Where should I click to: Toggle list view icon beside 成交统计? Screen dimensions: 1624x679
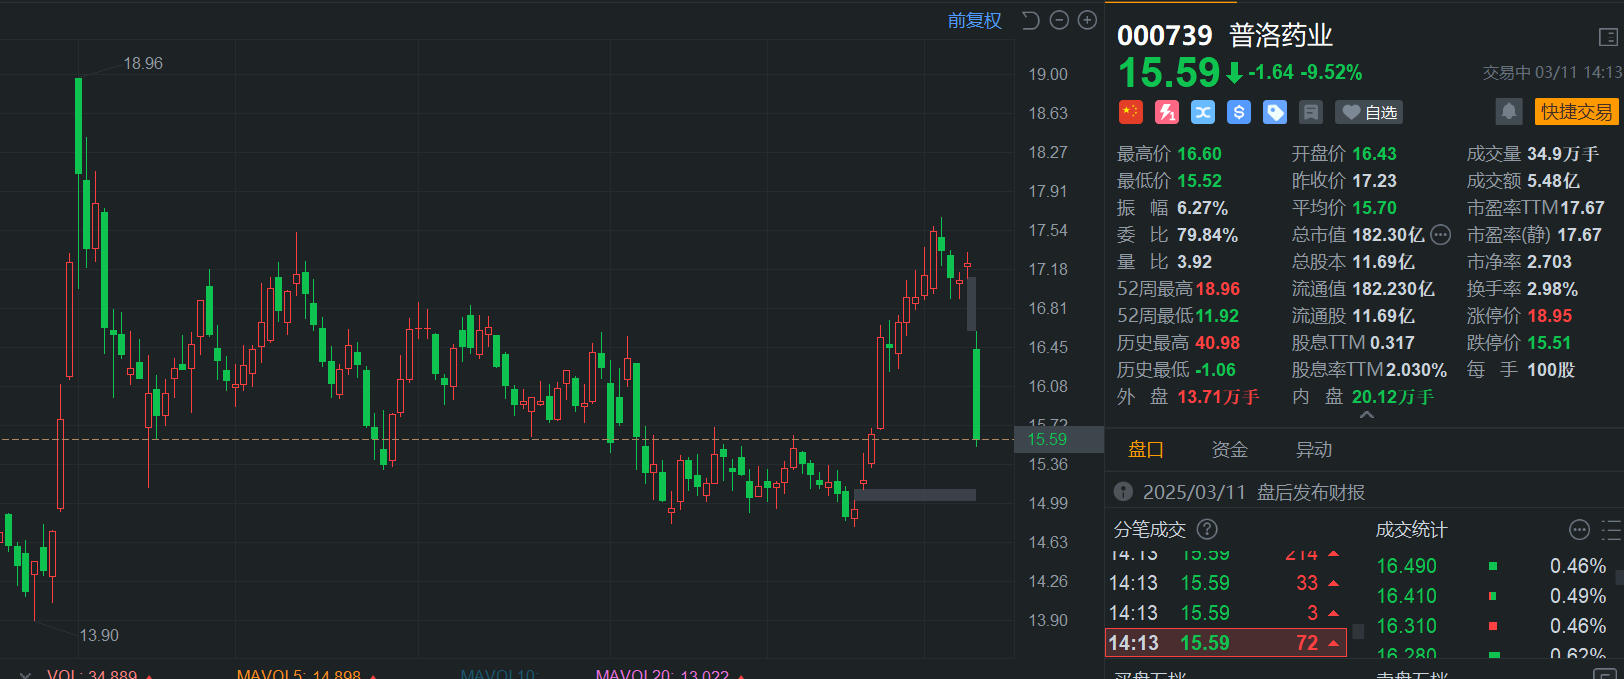coord(1611,530)
